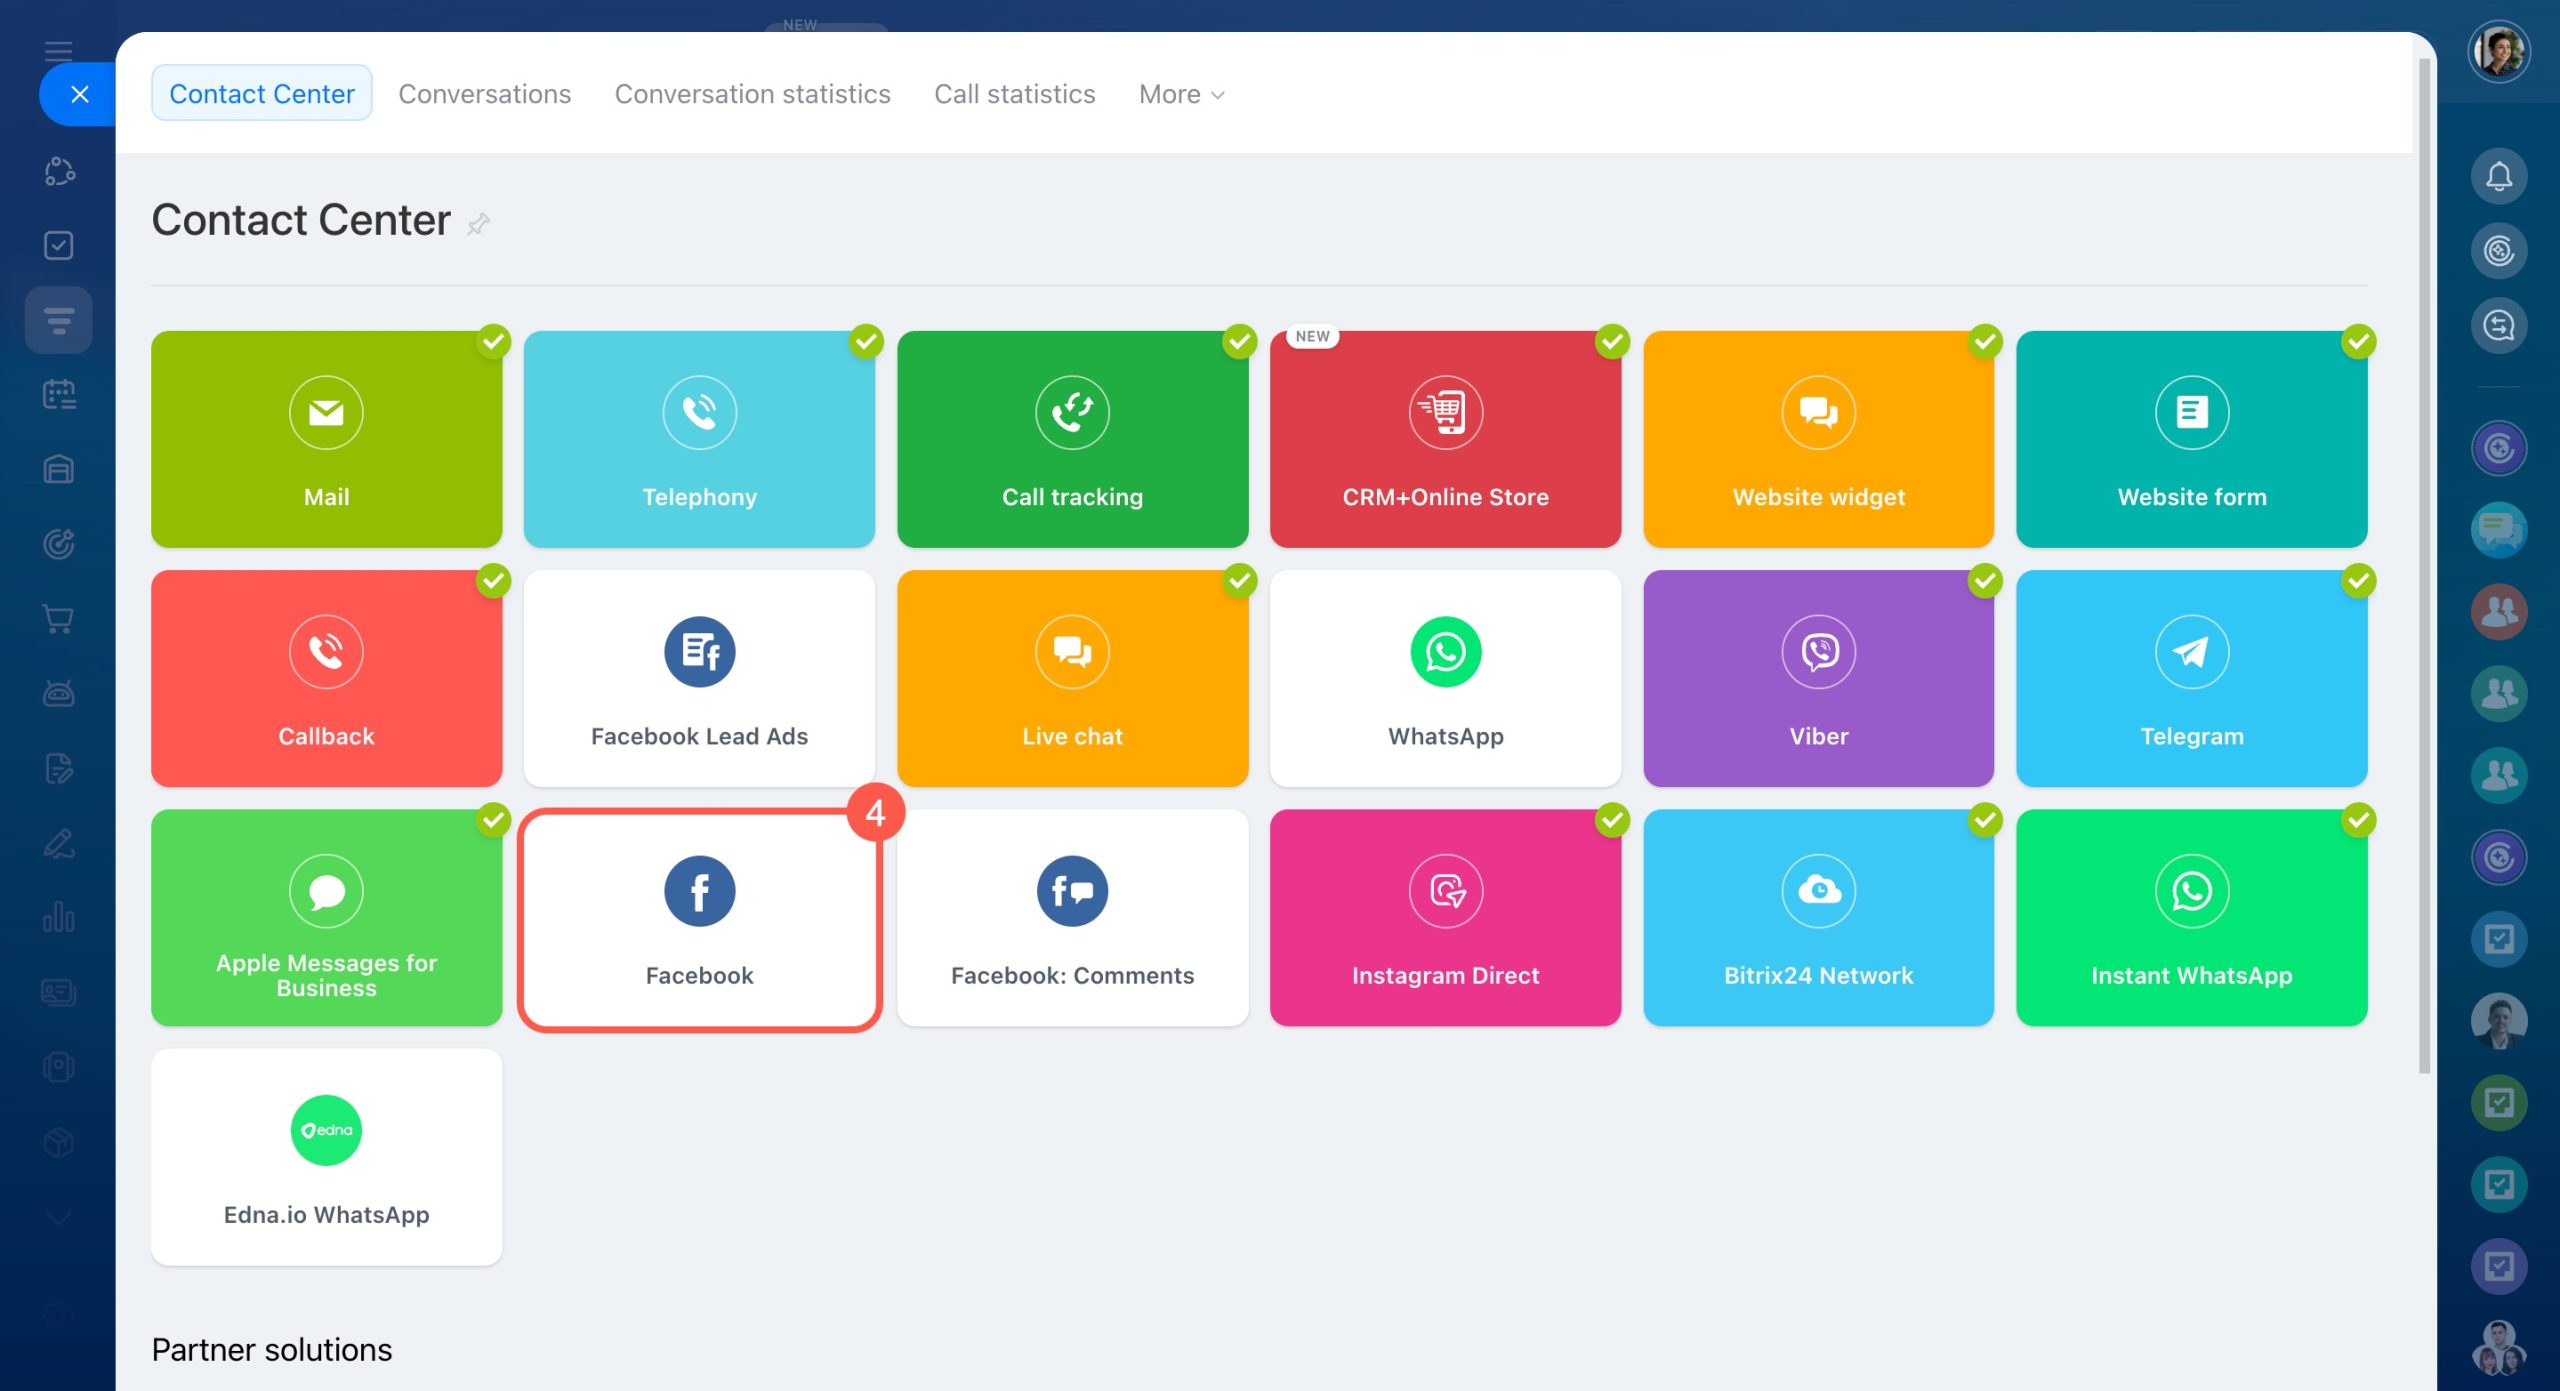Open the shopping cart sidebar icon
Image resolution: width=2560 pixels, height=1391 pixels.
59,619
